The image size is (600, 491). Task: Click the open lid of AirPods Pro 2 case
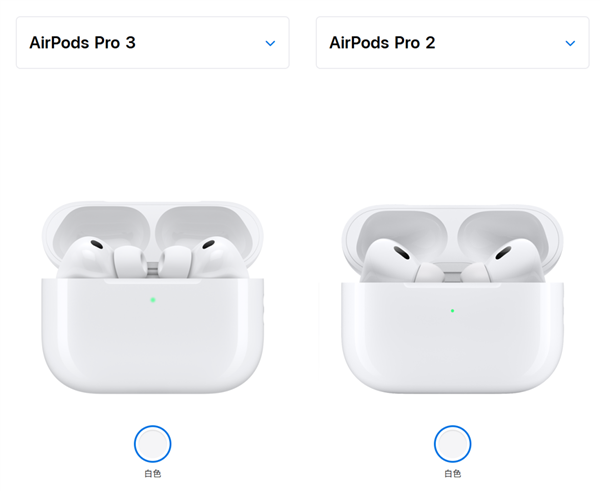[452, 224]
